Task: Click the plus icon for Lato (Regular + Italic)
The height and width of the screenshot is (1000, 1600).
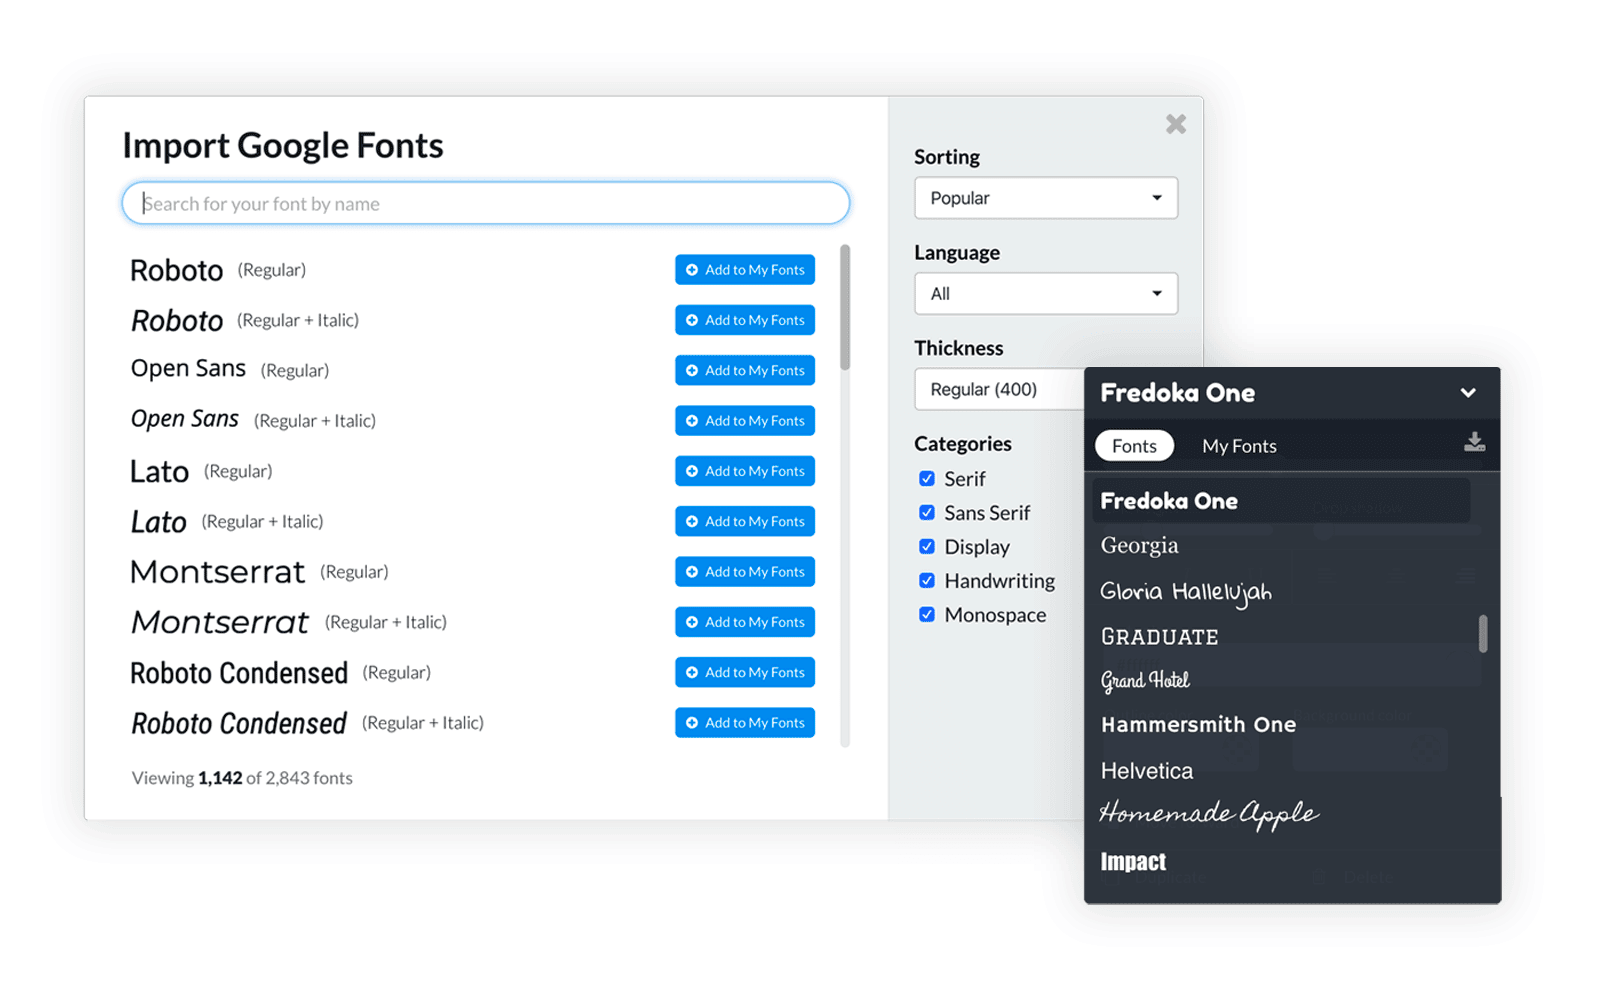Action: [692, 521]
